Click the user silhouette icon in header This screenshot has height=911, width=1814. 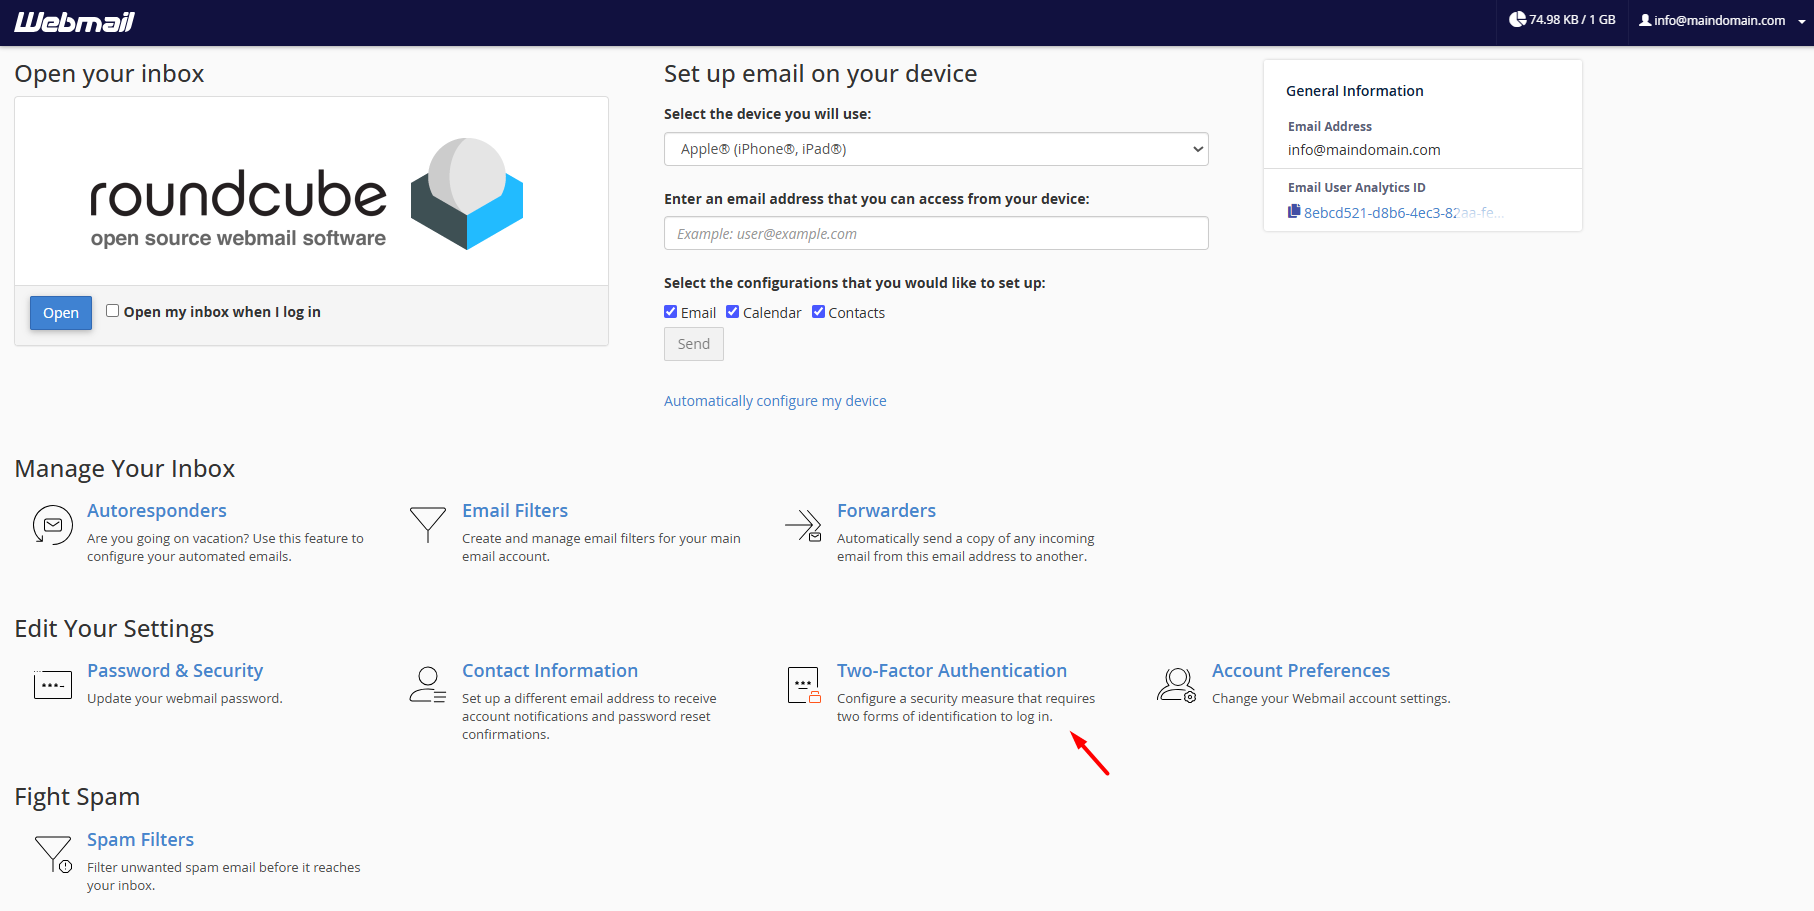click(1645, 20)
